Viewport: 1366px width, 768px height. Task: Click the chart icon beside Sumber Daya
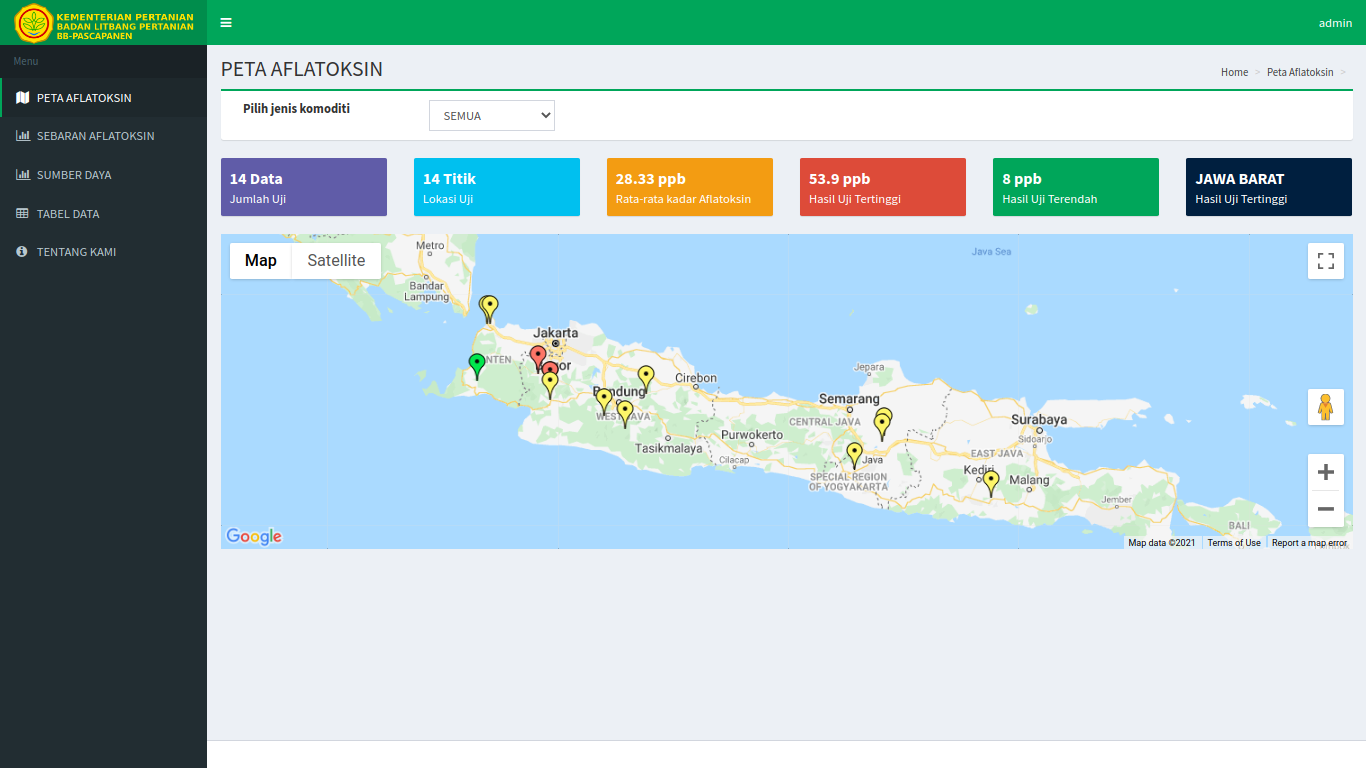(23, 175)
